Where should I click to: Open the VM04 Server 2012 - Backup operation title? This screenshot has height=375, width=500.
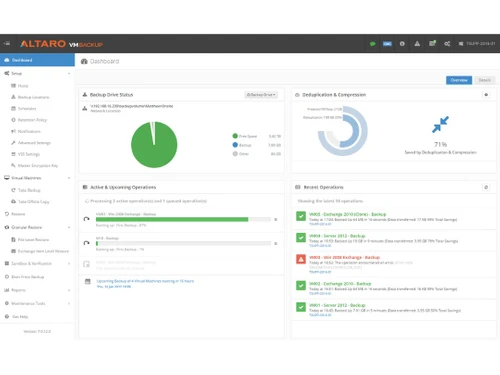(337, 236)
